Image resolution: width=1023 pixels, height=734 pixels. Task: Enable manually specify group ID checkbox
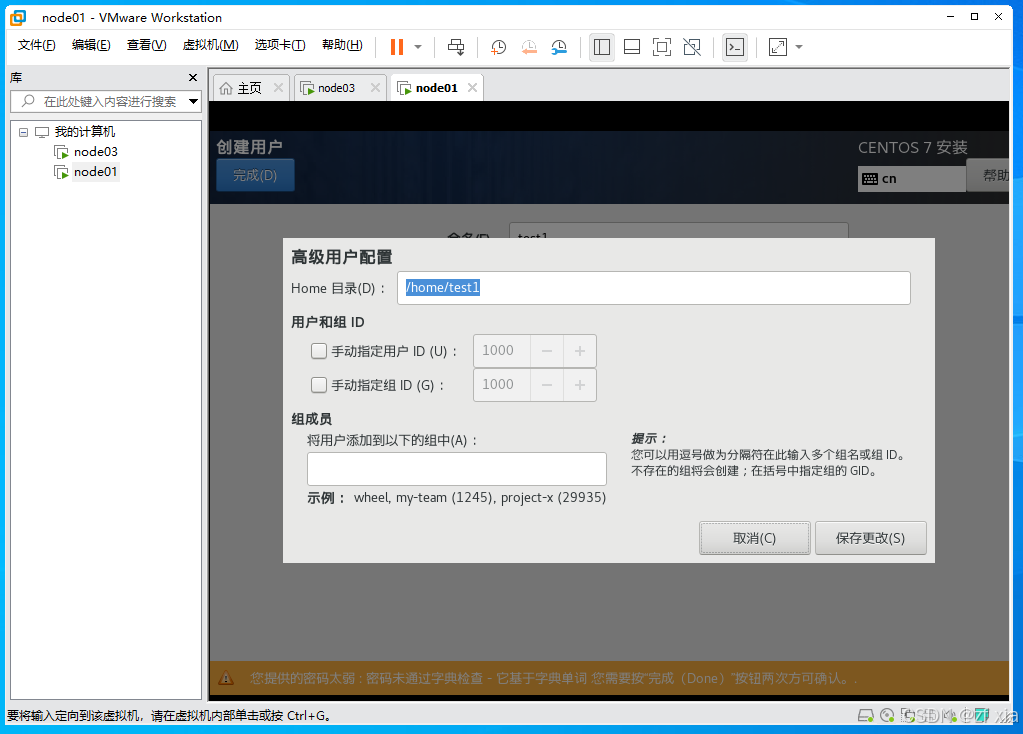[x=319, y=385]
